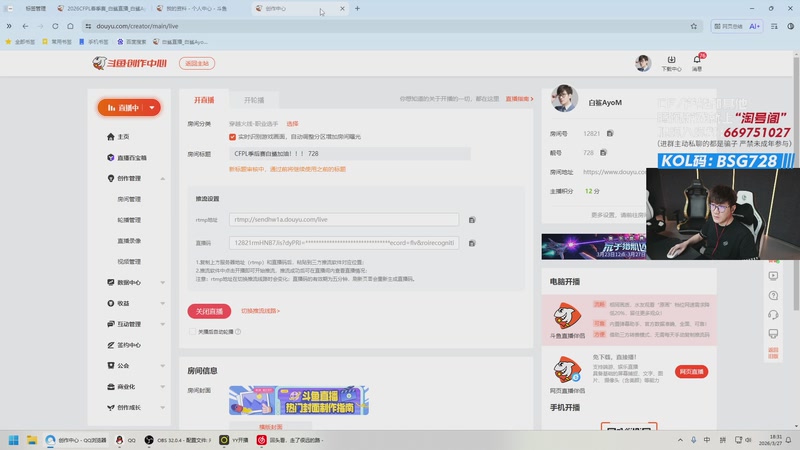Expand the 公会 section arrow

[x=163, y=366]
